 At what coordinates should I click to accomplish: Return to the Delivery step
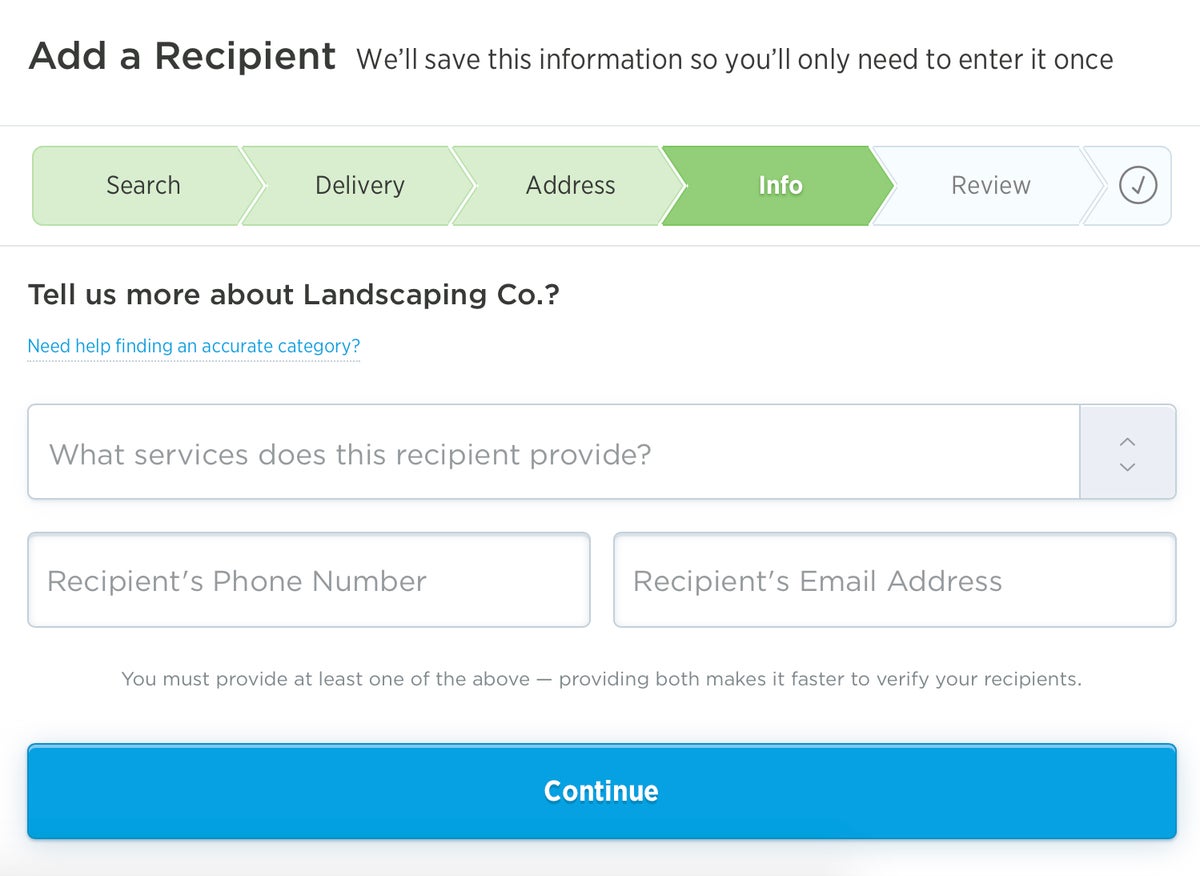click(359, 185)
